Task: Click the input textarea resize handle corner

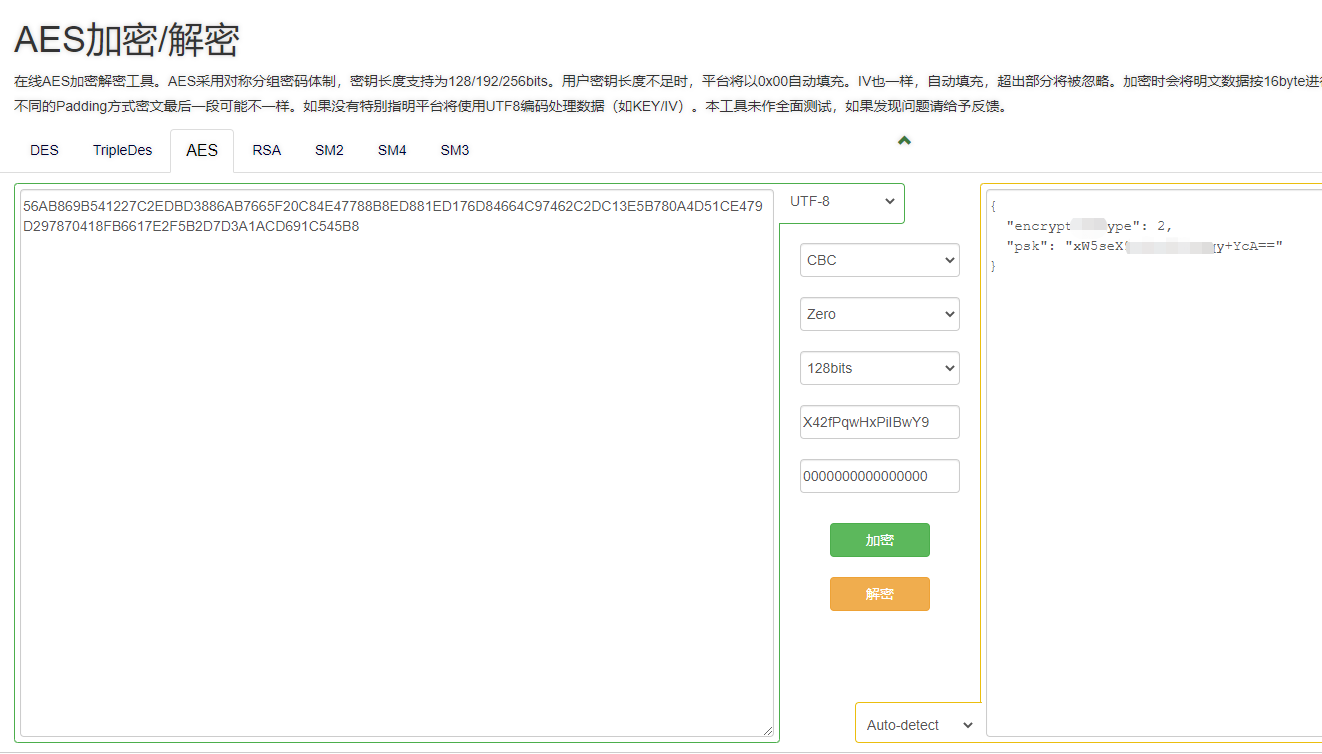Action: coord(767,731)
